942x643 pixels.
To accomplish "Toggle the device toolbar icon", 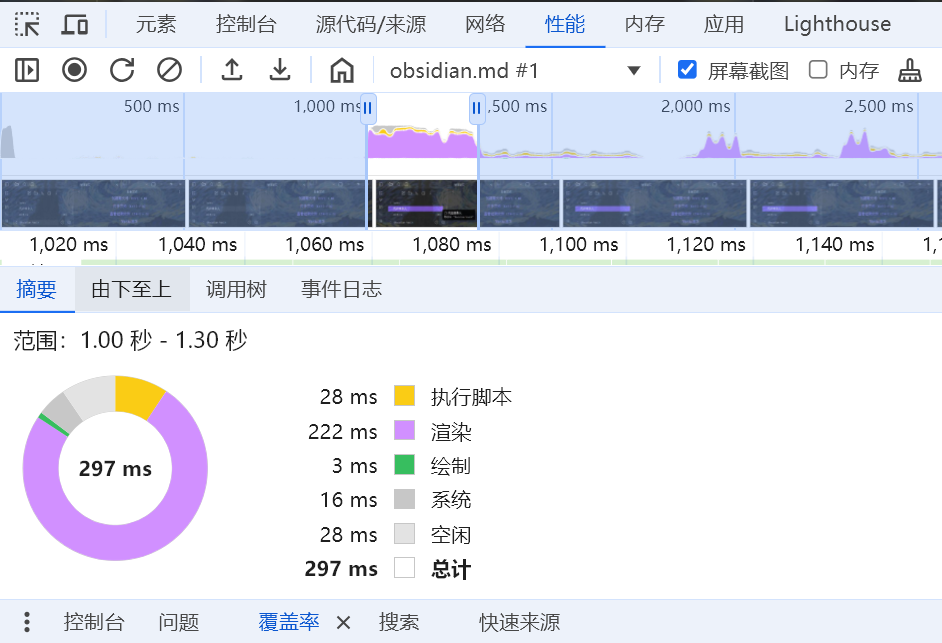I will click(75, 24).
